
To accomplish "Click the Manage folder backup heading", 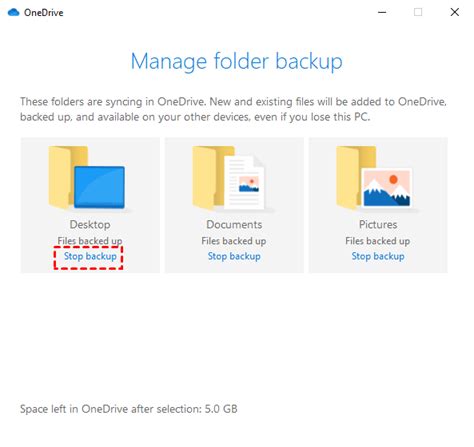I will [237, 62].
